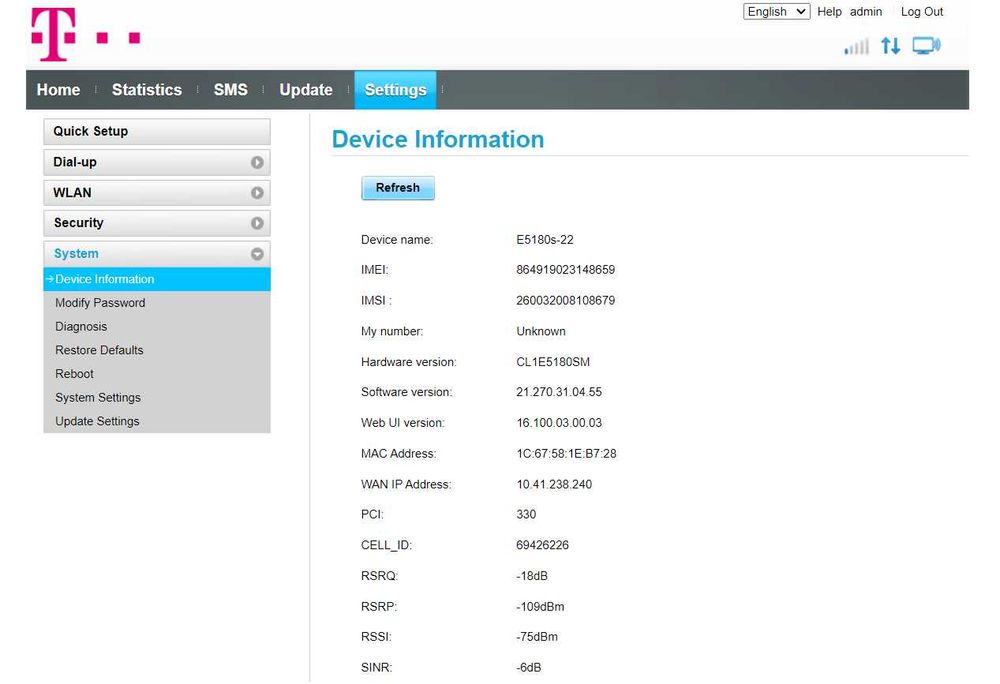Click CELL_ID value 69426226
This screenshot has width=1000, height=684.
[542, 545]
